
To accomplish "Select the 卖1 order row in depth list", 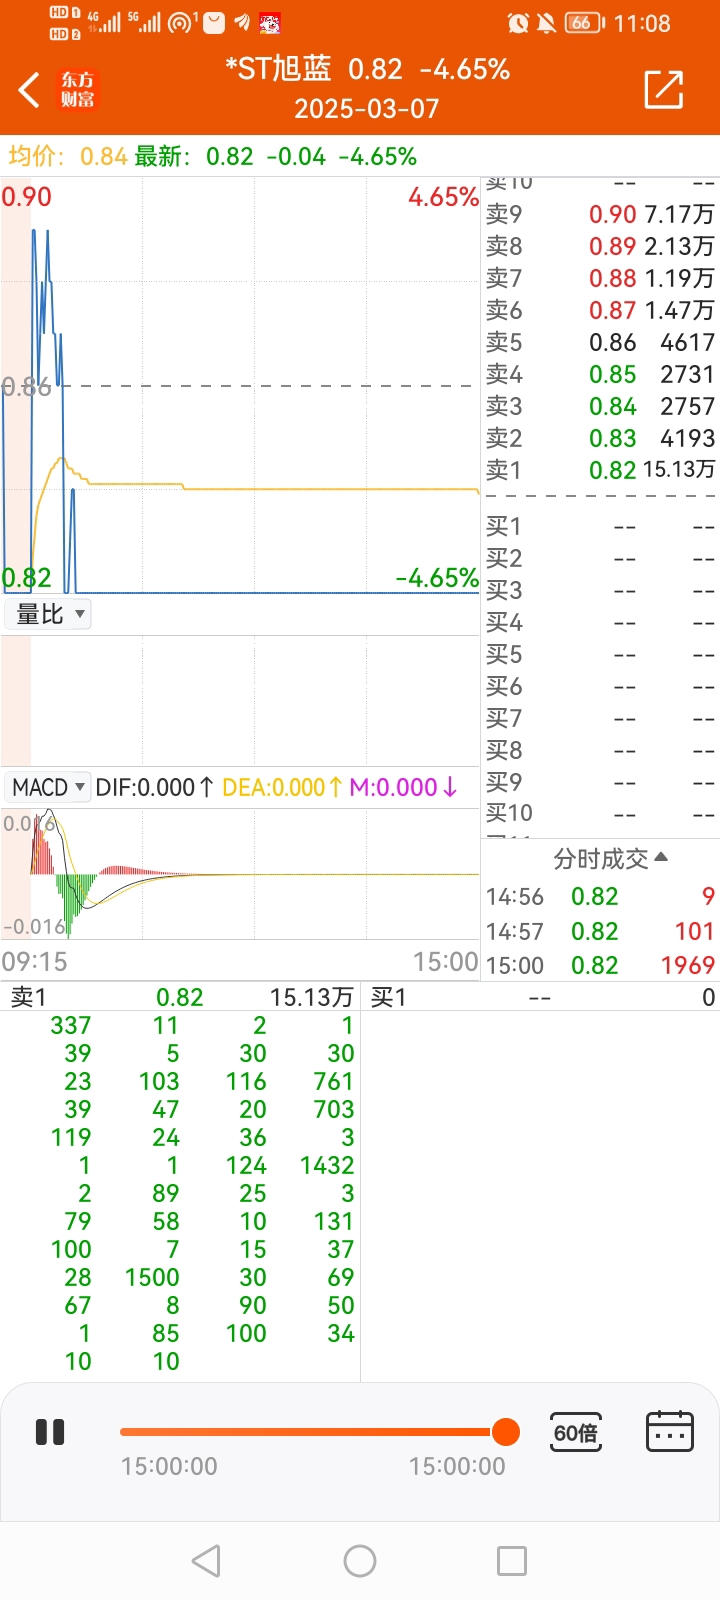I will click(x=600, y=470).
